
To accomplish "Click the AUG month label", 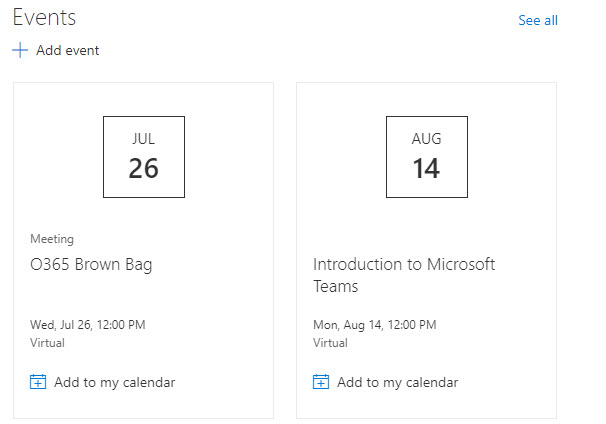I will (x=426, y=139).
